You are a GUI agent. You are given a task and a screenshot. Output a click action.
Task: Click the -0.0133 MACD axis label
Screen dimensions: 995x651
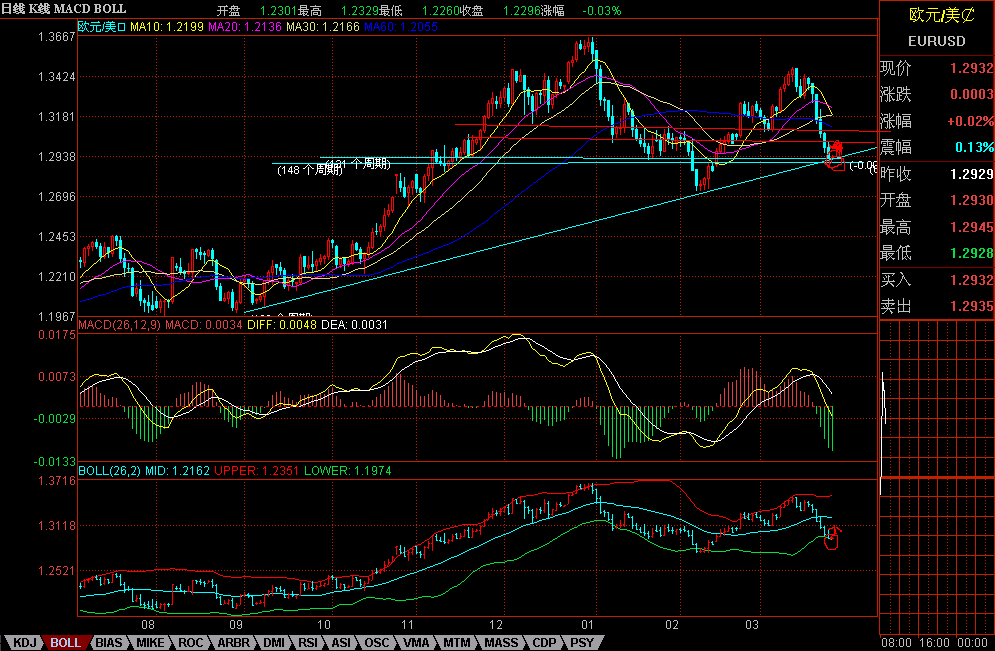pos(54,461)
